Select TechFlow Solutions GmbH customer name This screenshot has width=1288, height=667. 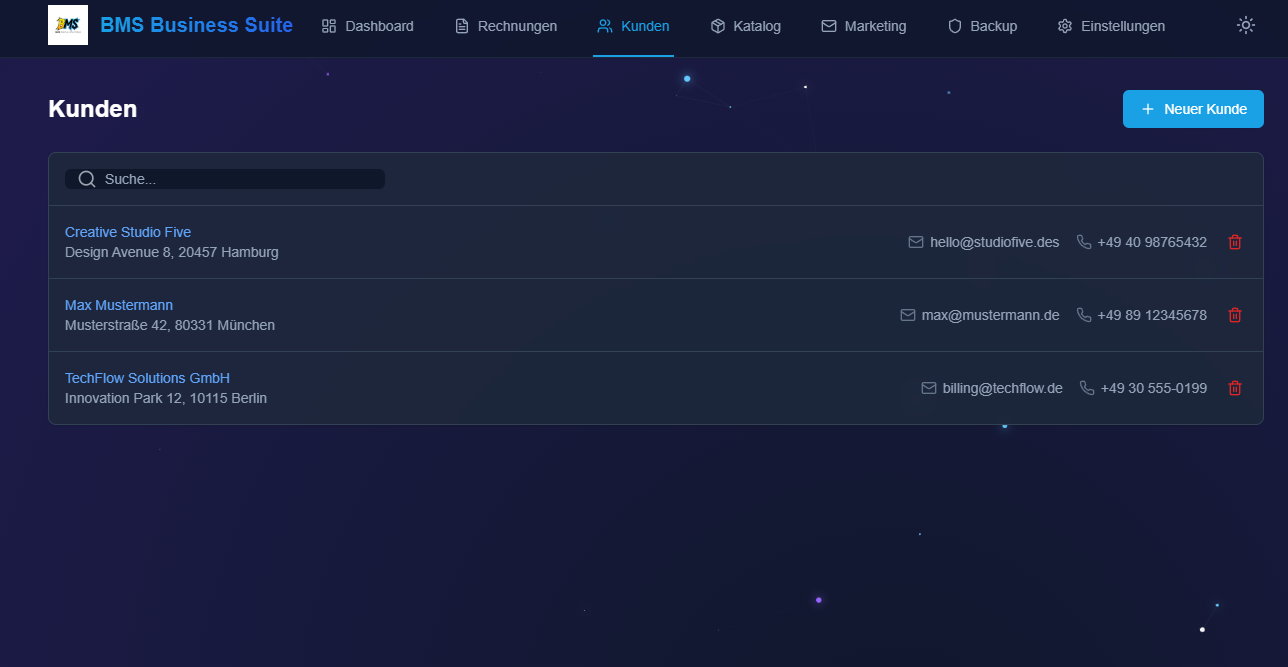(147, 378)
